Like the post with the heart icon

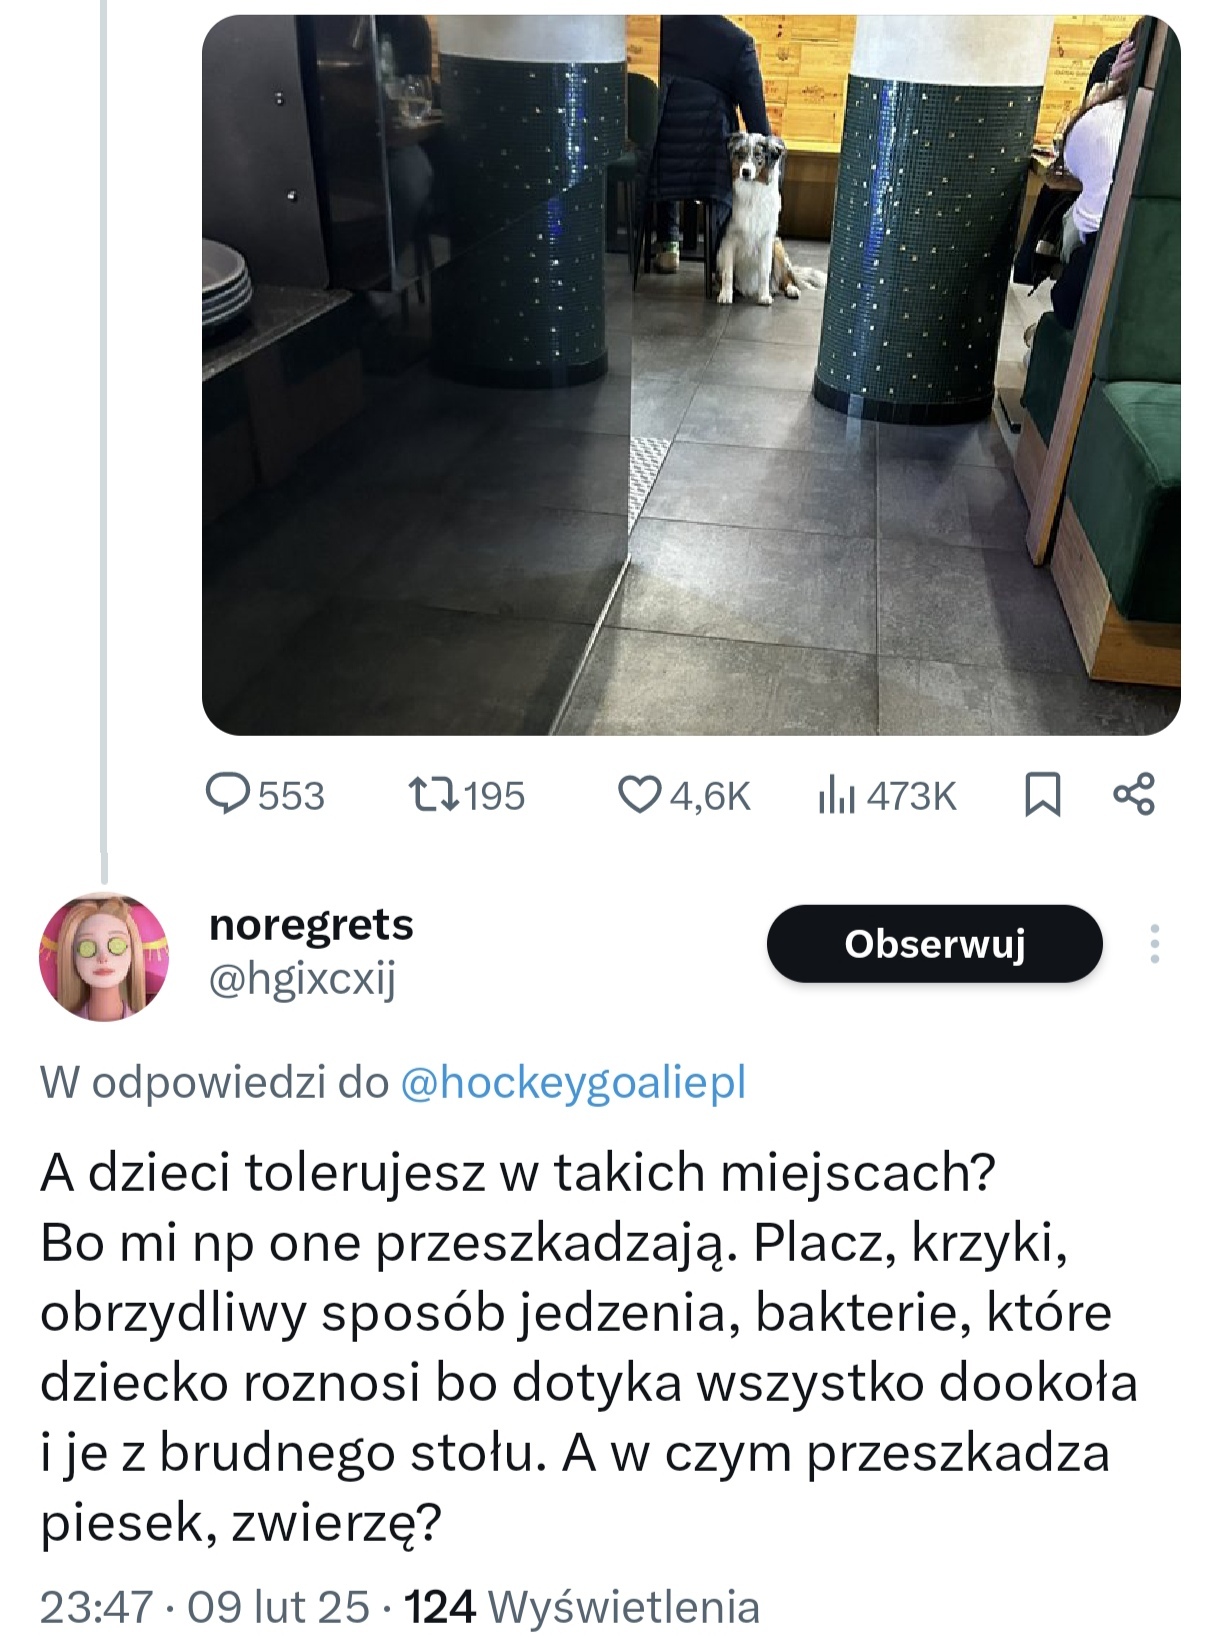pyautogui.click(x=638, y=795)
